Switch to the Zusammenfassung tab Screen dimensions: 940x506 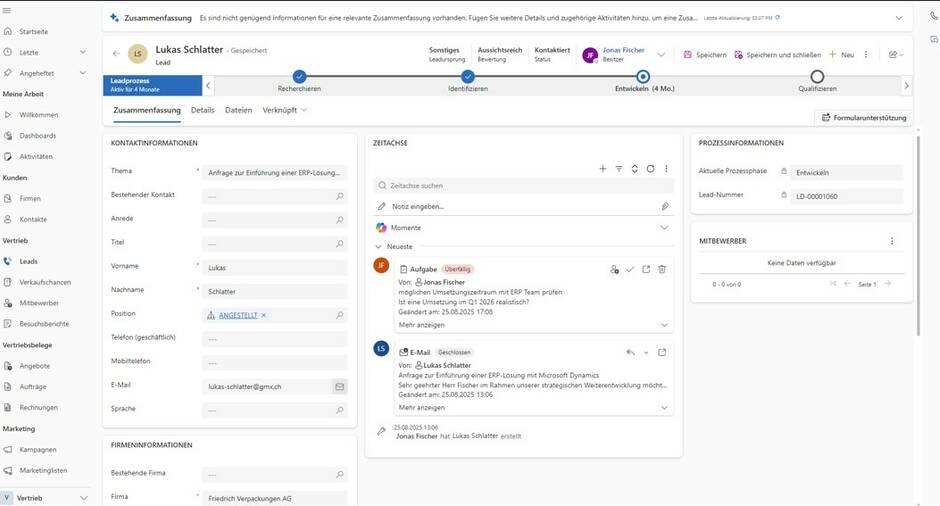(x=147, y=110)
